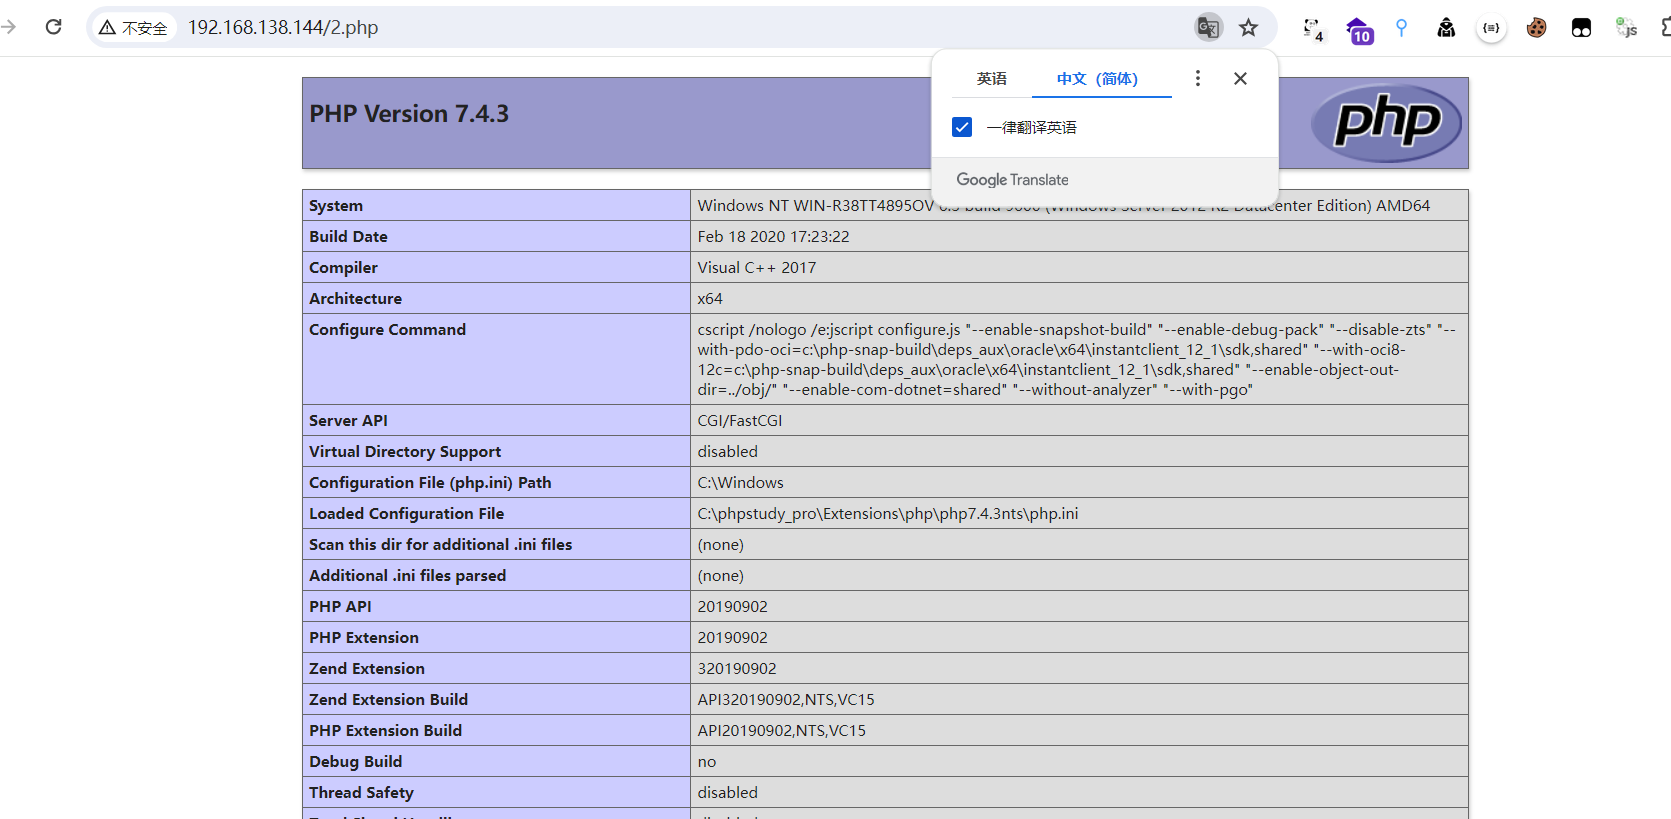Reload the page with the refresh icon
Screen dimensions: 1671x819
coord(54,27)
